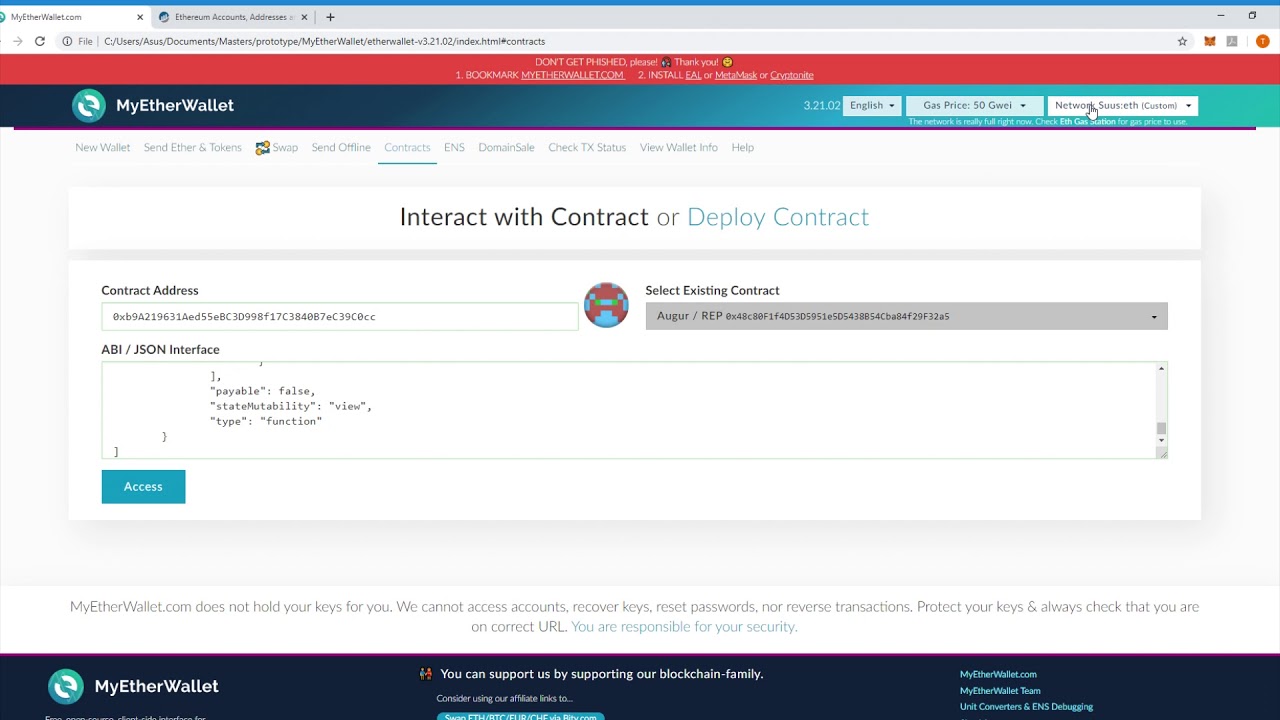Click You are responsible for your security link
The height and width of the screenshot is (720, 1280).
click(x=684, y=627)
